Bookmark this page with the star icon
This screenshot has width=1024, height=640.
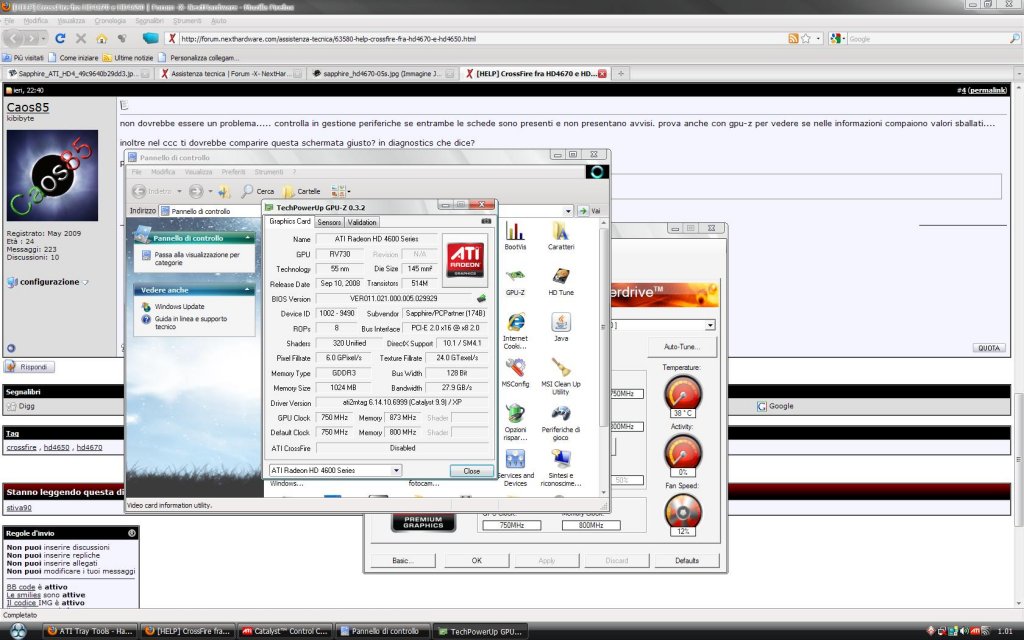click(806, 39)
